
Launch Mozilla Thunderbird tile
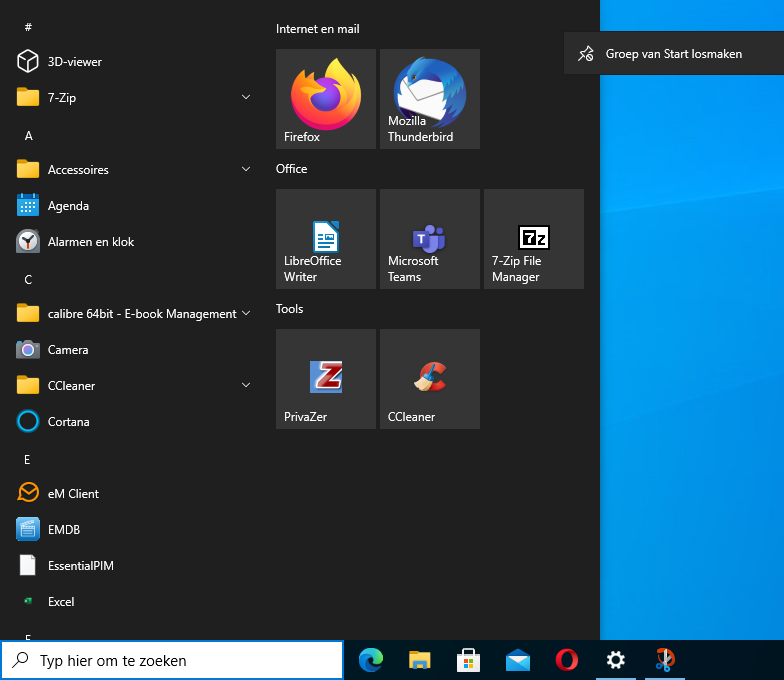click(x=430, y=99)
